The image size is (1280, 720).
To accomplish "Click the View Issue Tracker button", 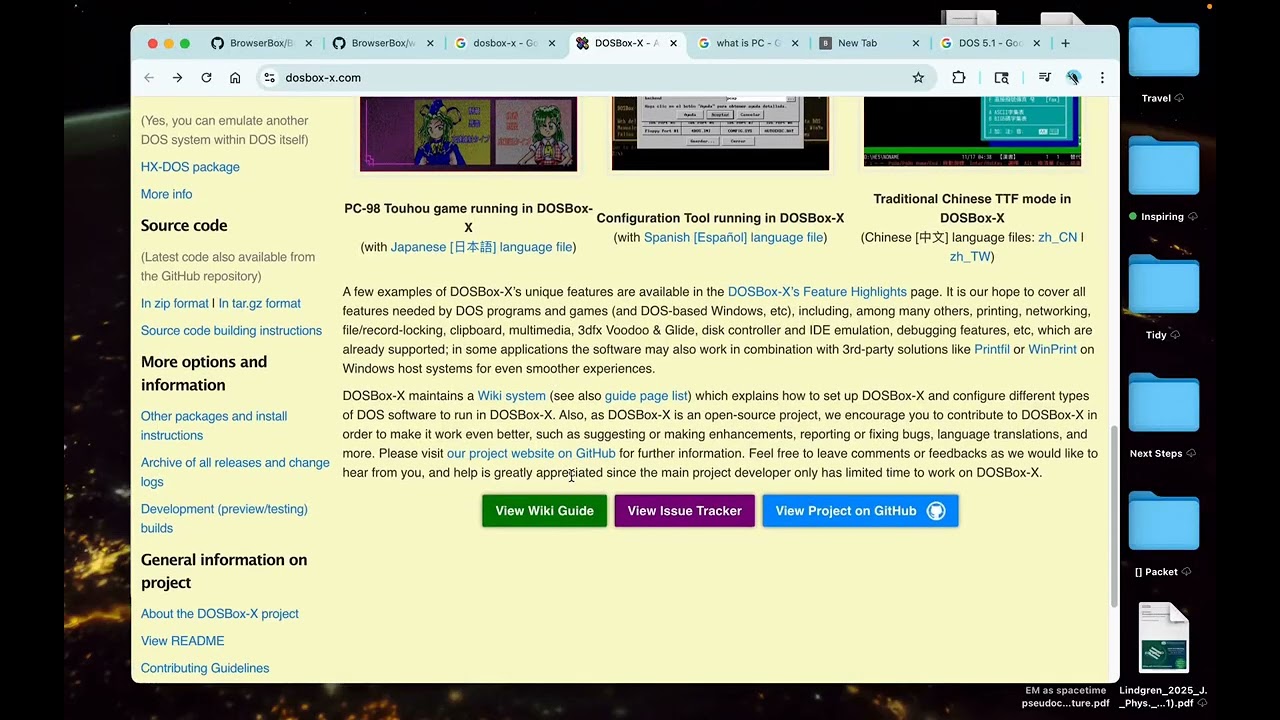I will tap(684, 511).
